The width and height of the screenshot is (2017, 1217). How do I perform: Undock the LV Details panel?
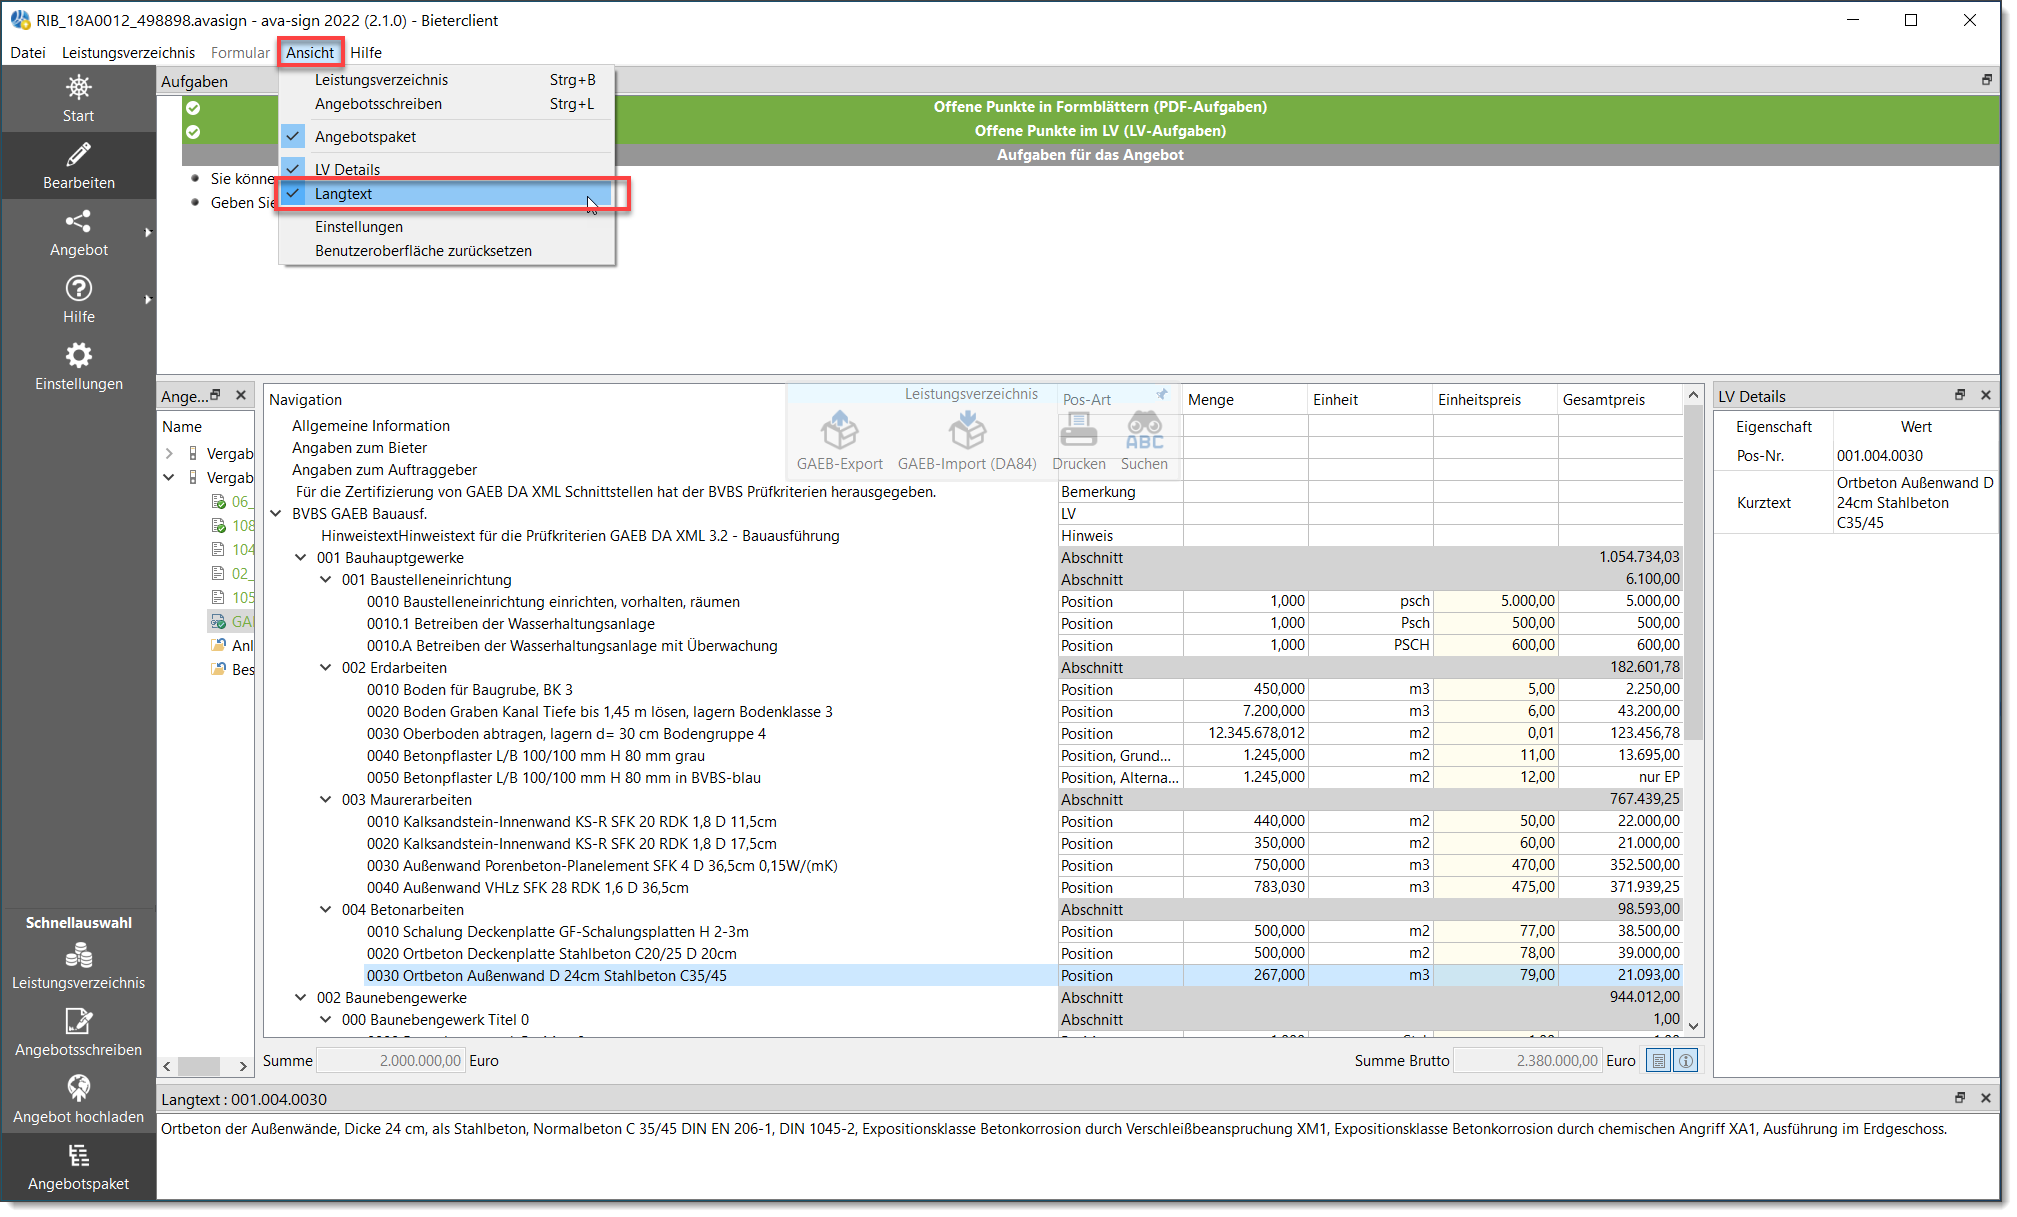point(1960,396)
